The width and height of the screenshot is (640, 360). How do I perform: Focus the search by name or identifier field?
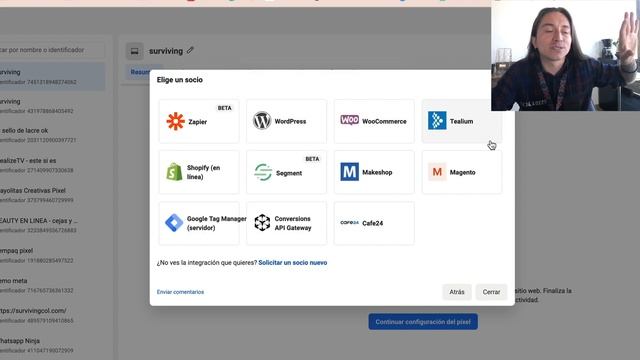point(52,50)
